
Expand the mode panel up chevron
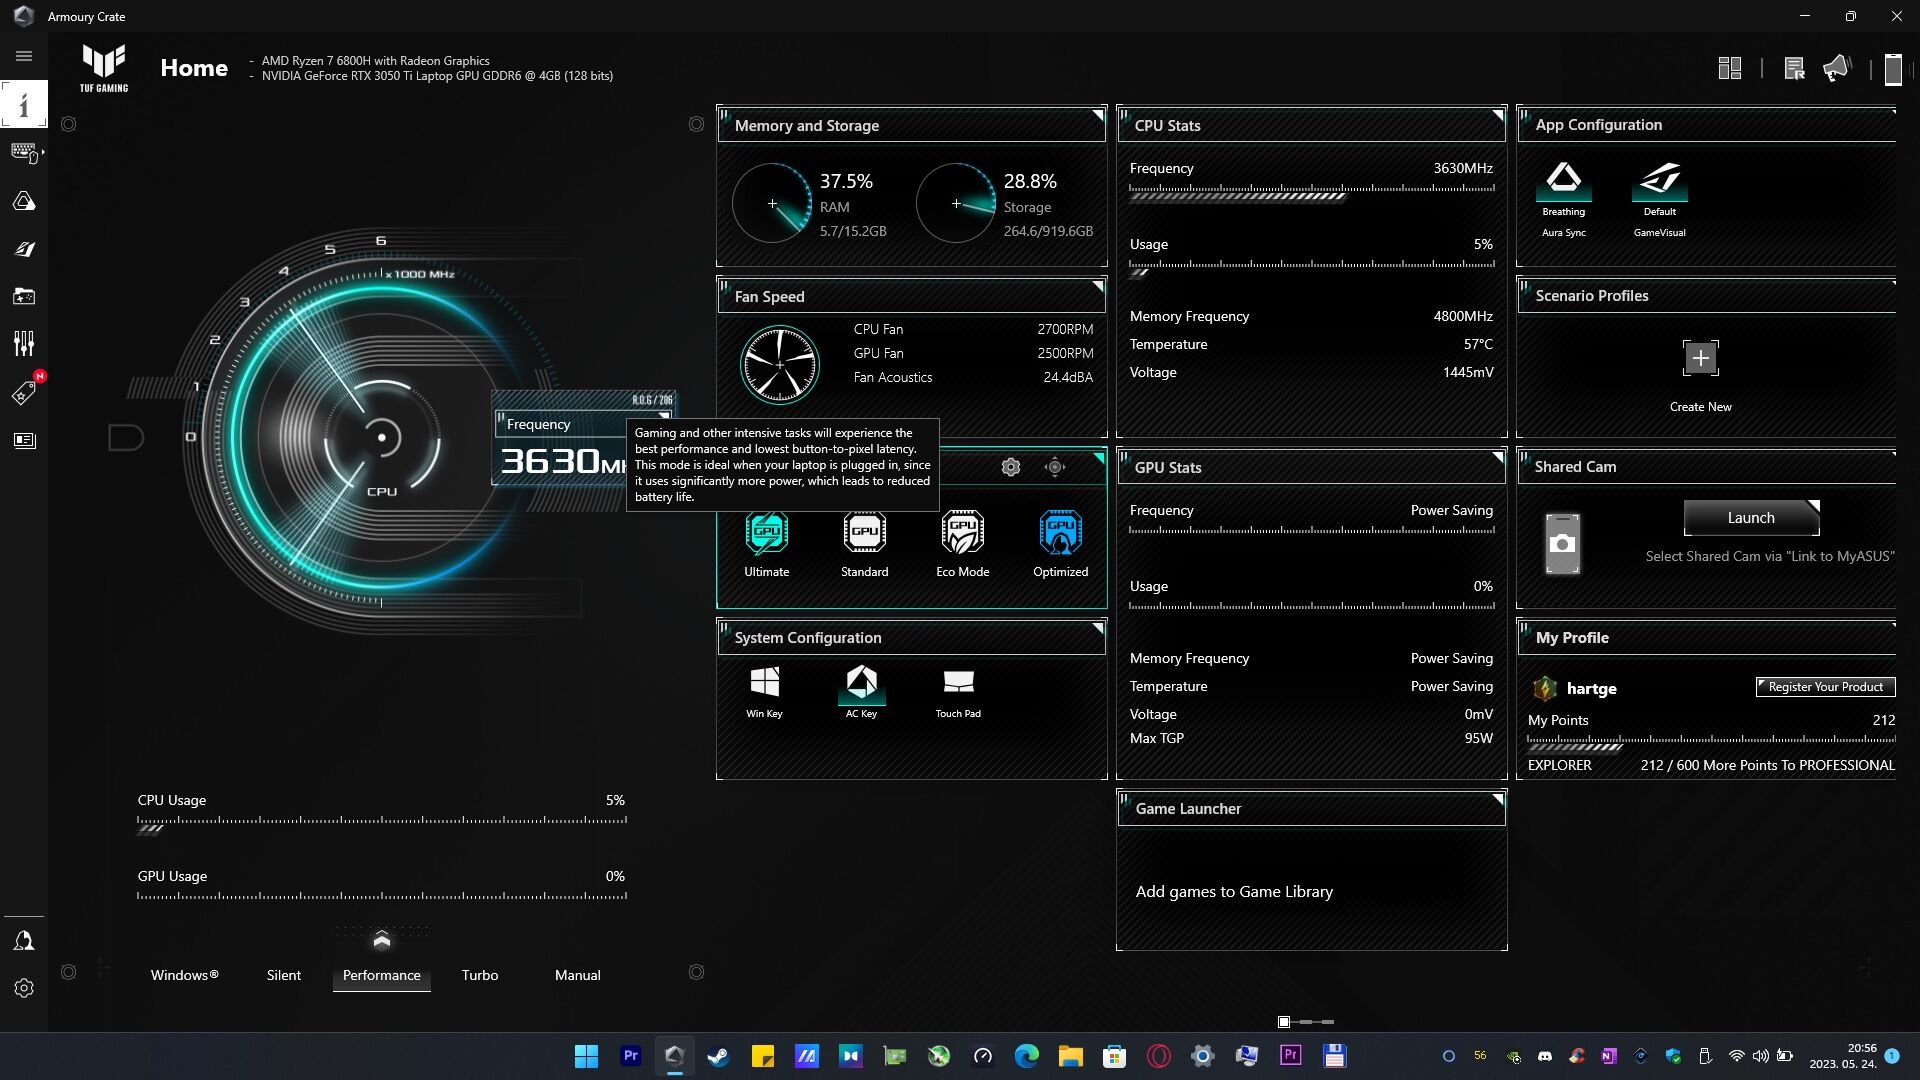382,940
